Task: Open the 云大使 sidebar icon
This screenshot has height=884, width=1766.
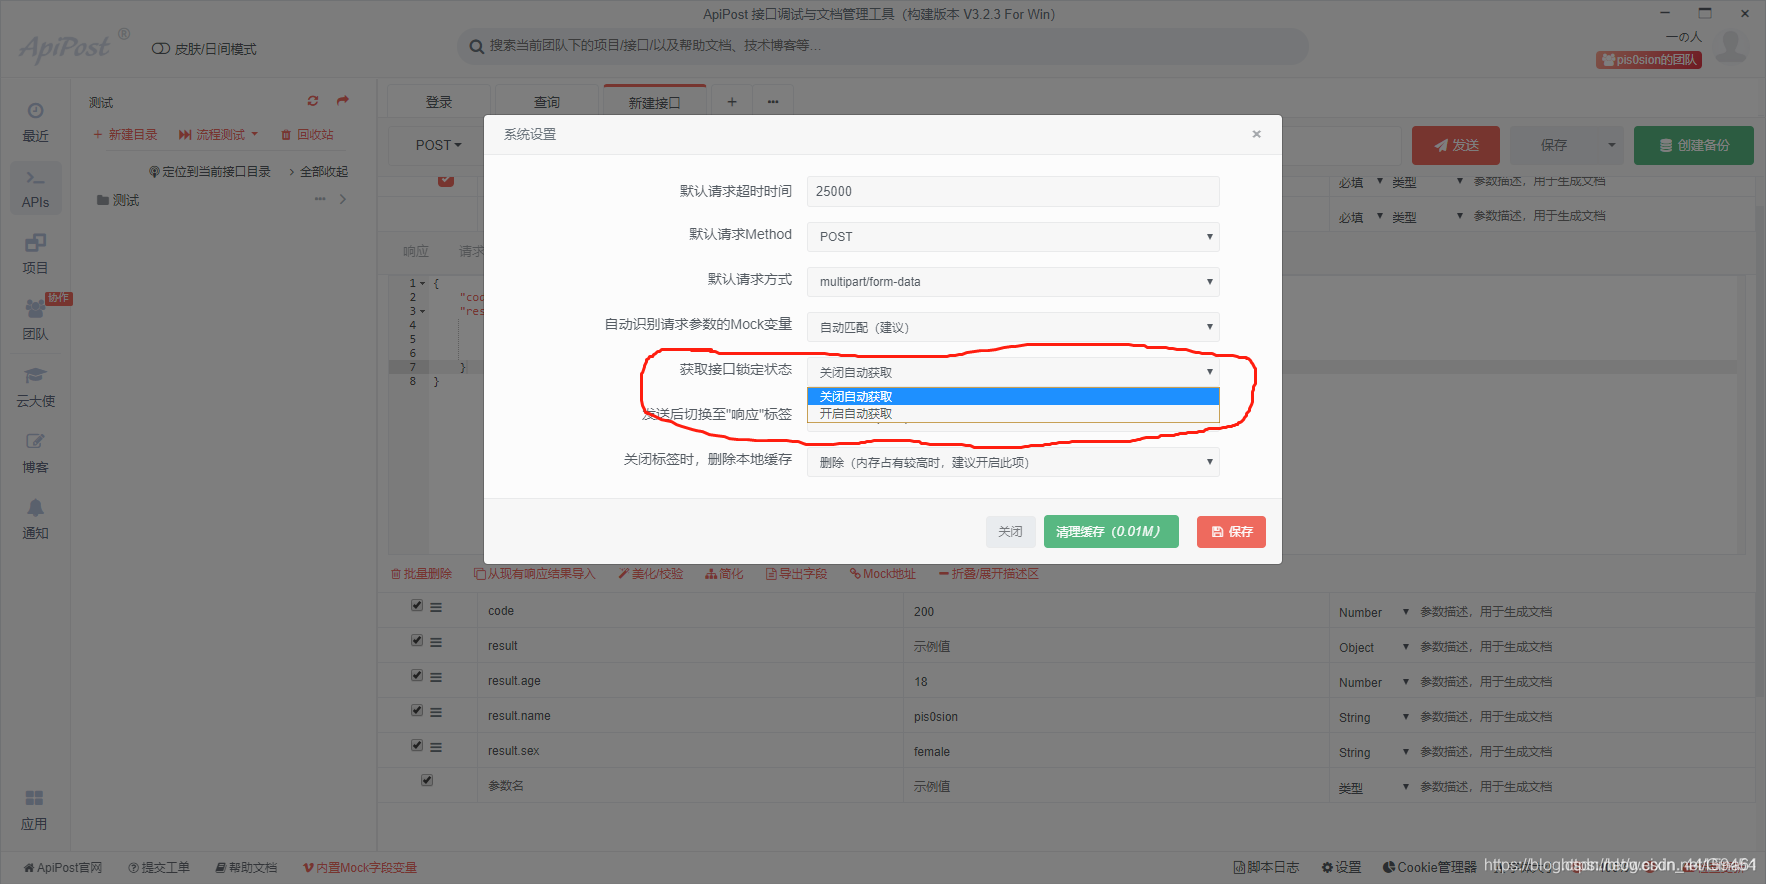Action: tap(35, 387)
